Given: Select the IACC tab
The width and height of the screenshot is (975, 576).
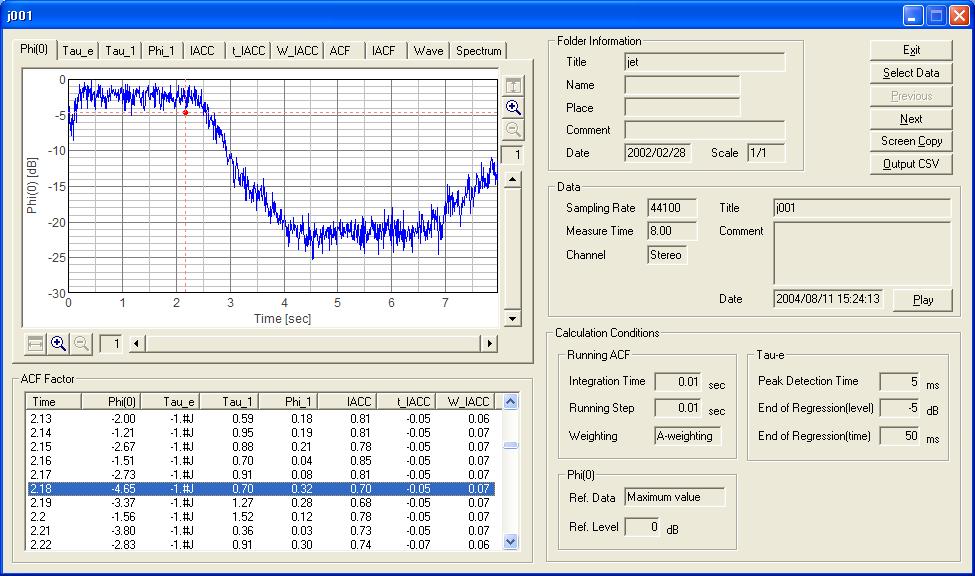Looking at the screenshot, I should point(202,51).
